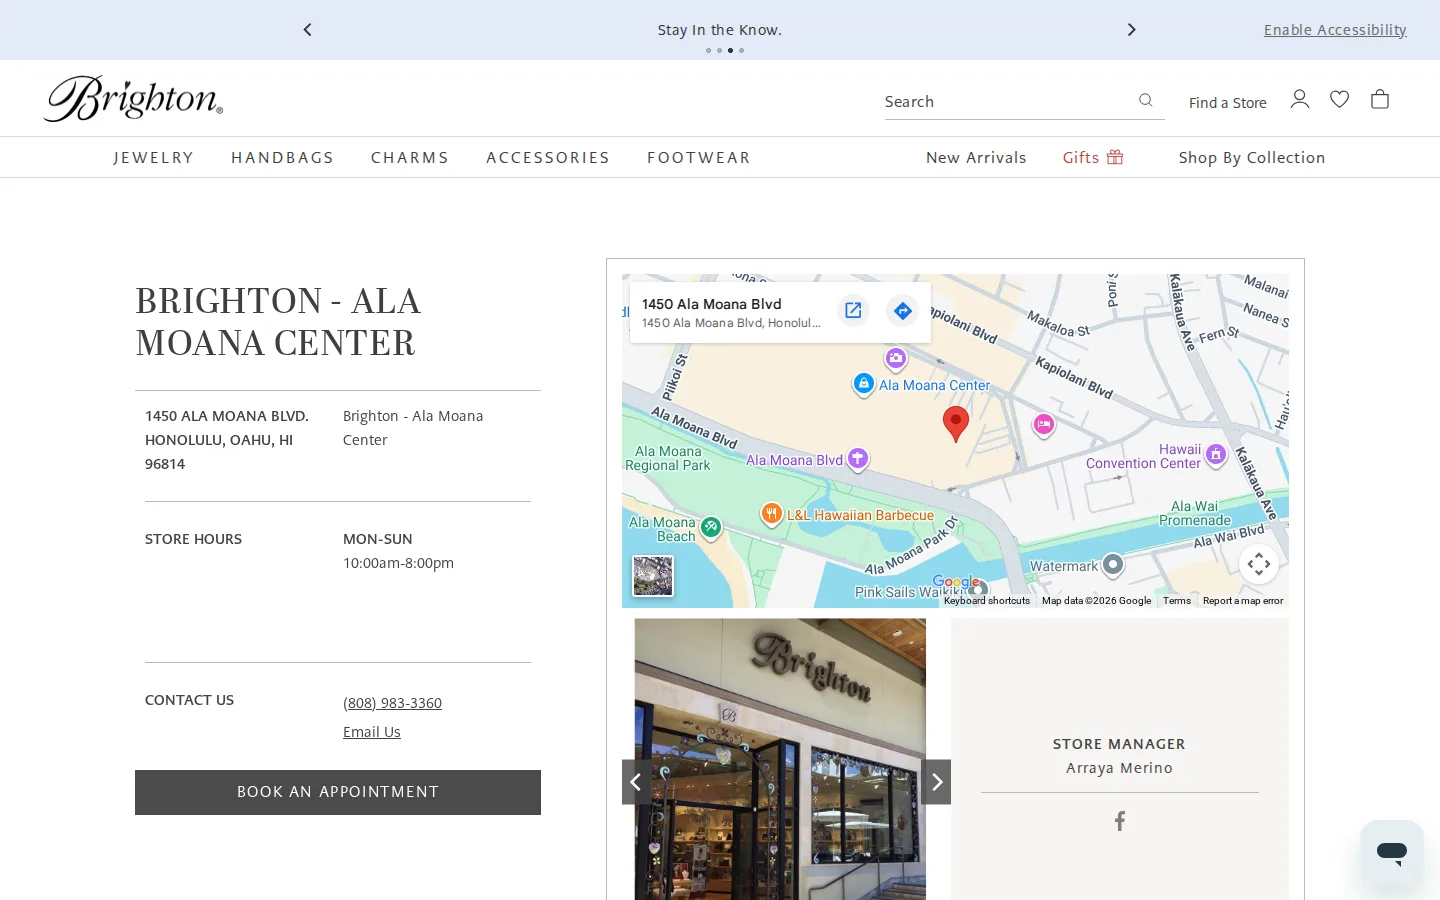Viewport: 1440px width, 900px height.
Task: Open Google Maps Terms link
Action: [x=1177, y=601]
